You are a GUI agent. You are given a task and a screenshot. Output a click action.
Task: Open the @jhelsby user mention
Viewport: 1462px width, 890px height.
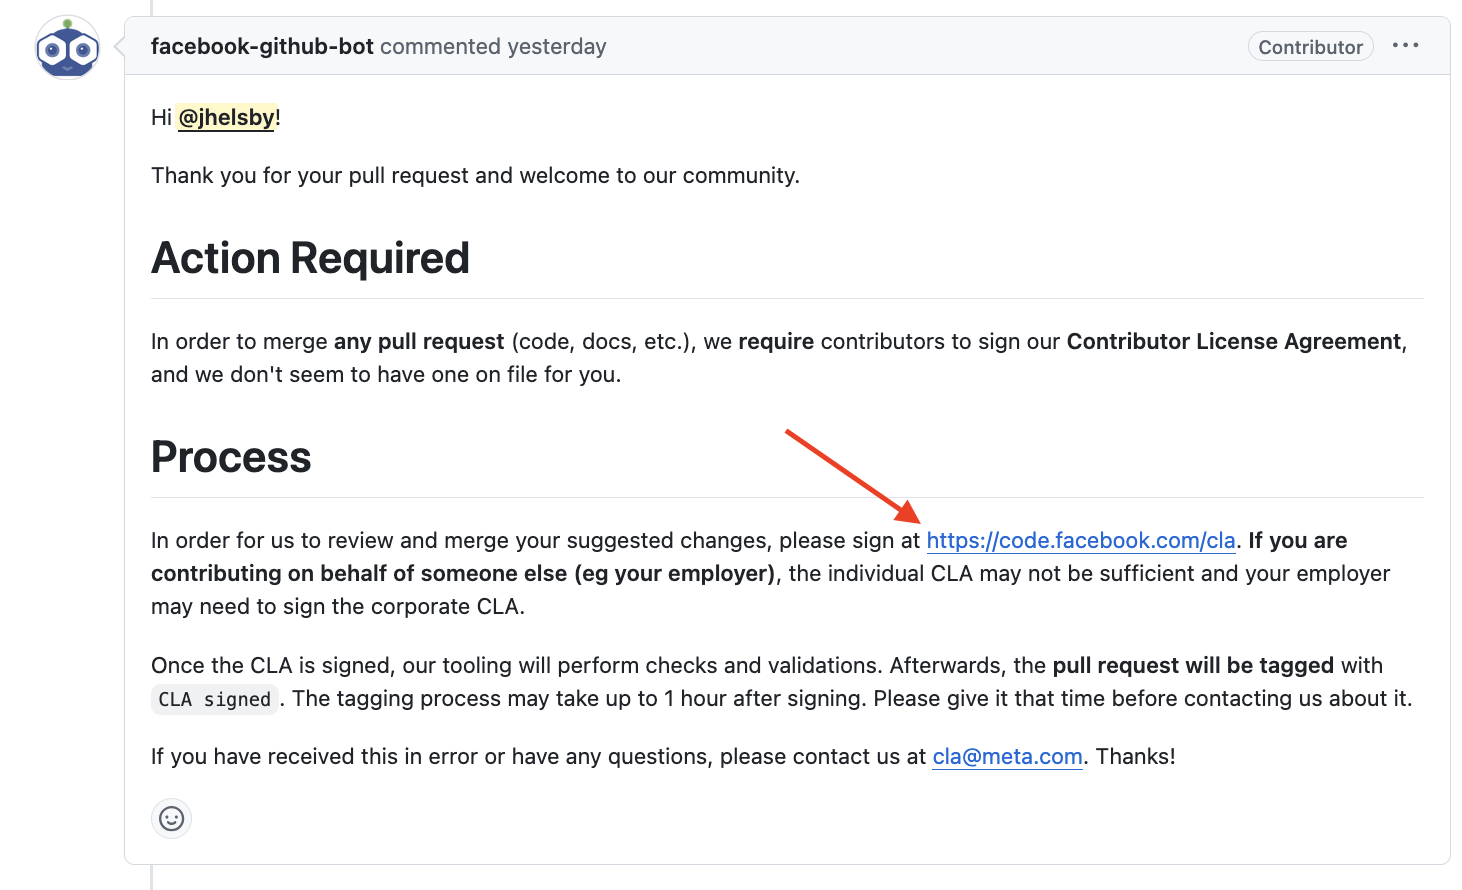(227, 118)
